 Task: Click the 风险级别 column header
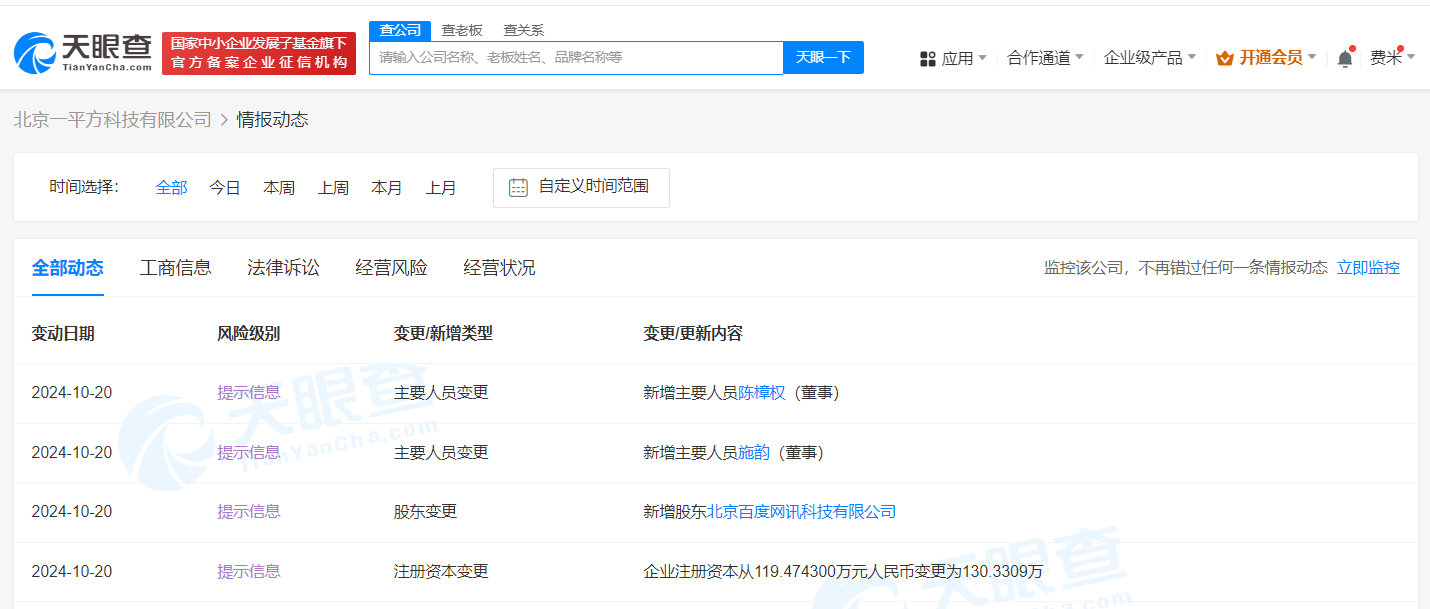pyautogui.click(x=249, y=334)
